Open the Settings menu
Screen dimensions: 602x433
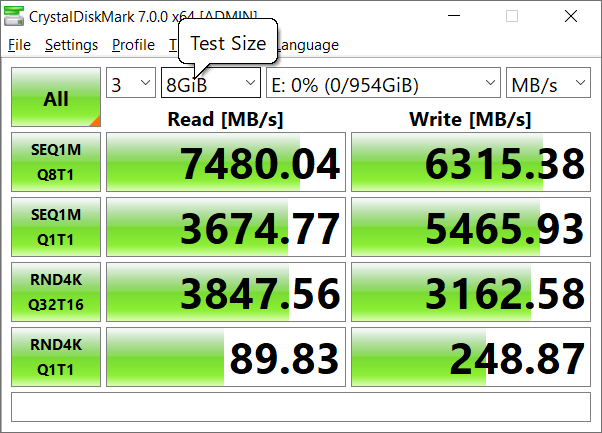[x=71, y=45]
